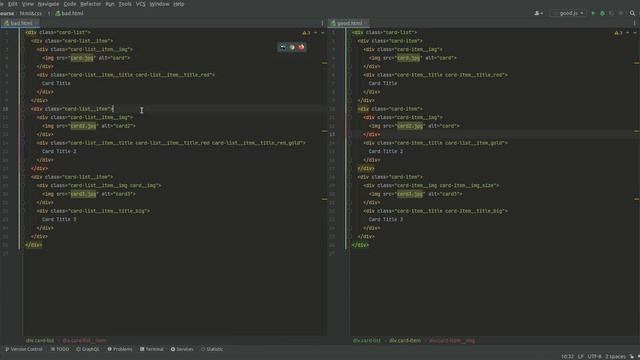The height and width of the screenshot is (360, 640).
Task: Click card.jpg image source in left editor
Action: (82, 58)
